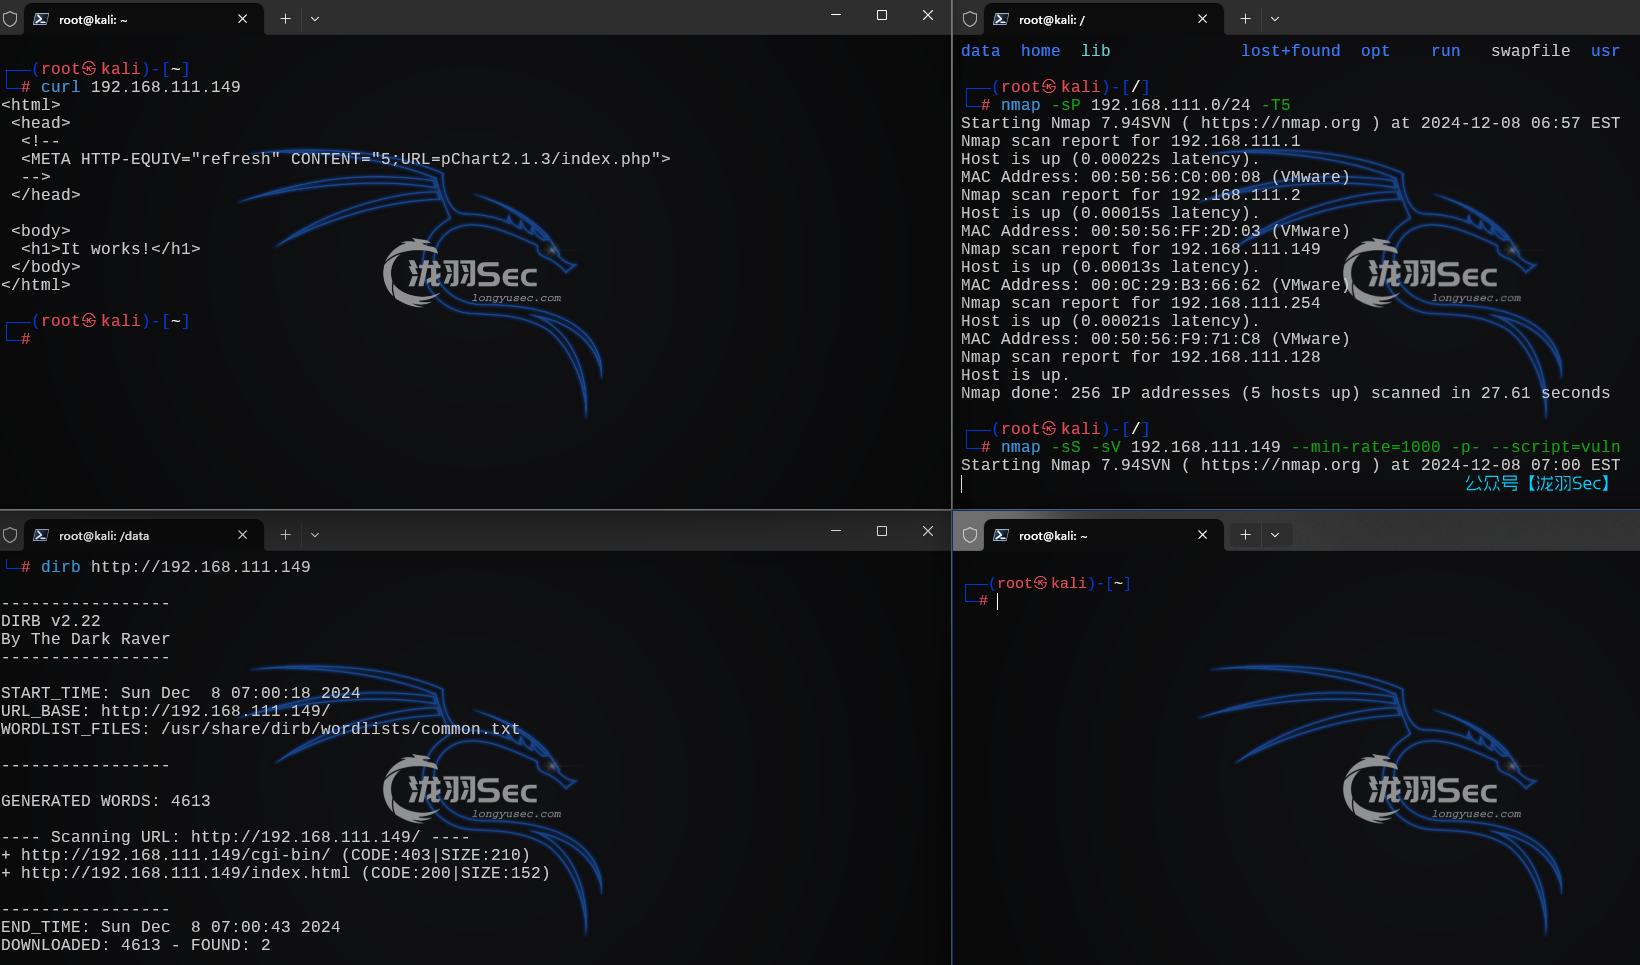Select the 'root@kali: /data' tab
The height and width of the screenshot is (965, 1640).
click(x=104, y=536)
